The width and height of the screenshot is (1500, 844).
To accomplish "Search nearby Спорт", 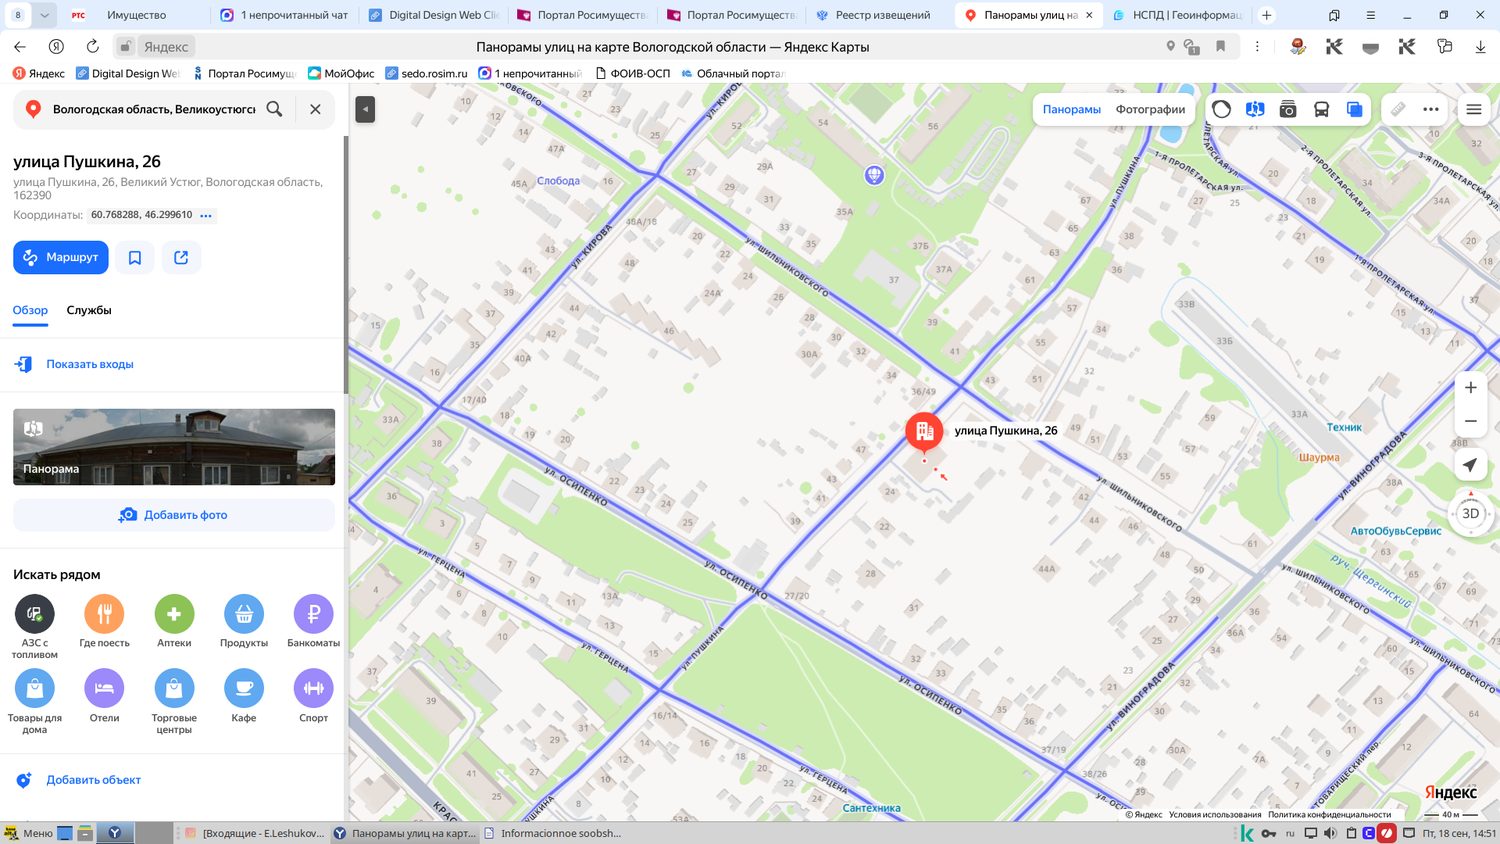I will (314, 696).
